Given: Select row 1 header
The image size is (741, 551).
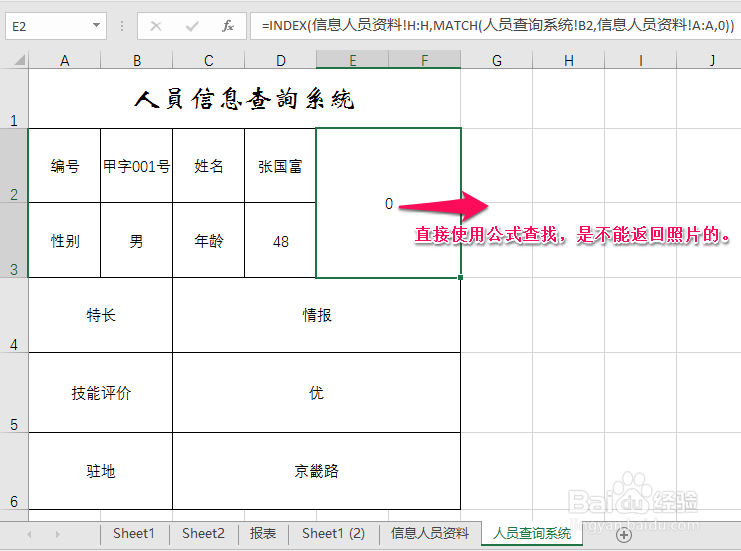Looking at the screenshot, I should click(x=14, y=99).
